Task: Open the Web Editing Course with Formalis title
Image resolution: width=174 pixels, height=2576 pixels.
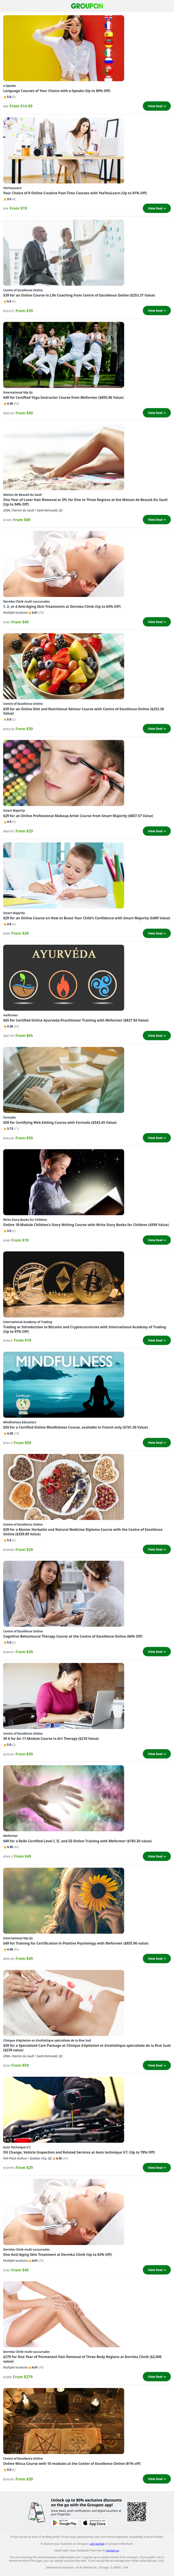Action: [x=59, y=1122]
